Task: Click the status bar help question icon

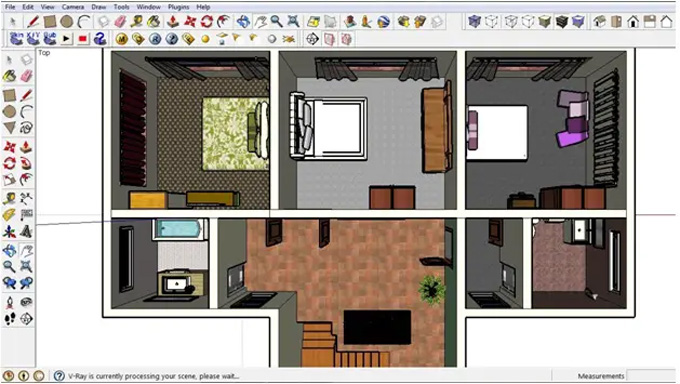Action: [x=59, y=376]
